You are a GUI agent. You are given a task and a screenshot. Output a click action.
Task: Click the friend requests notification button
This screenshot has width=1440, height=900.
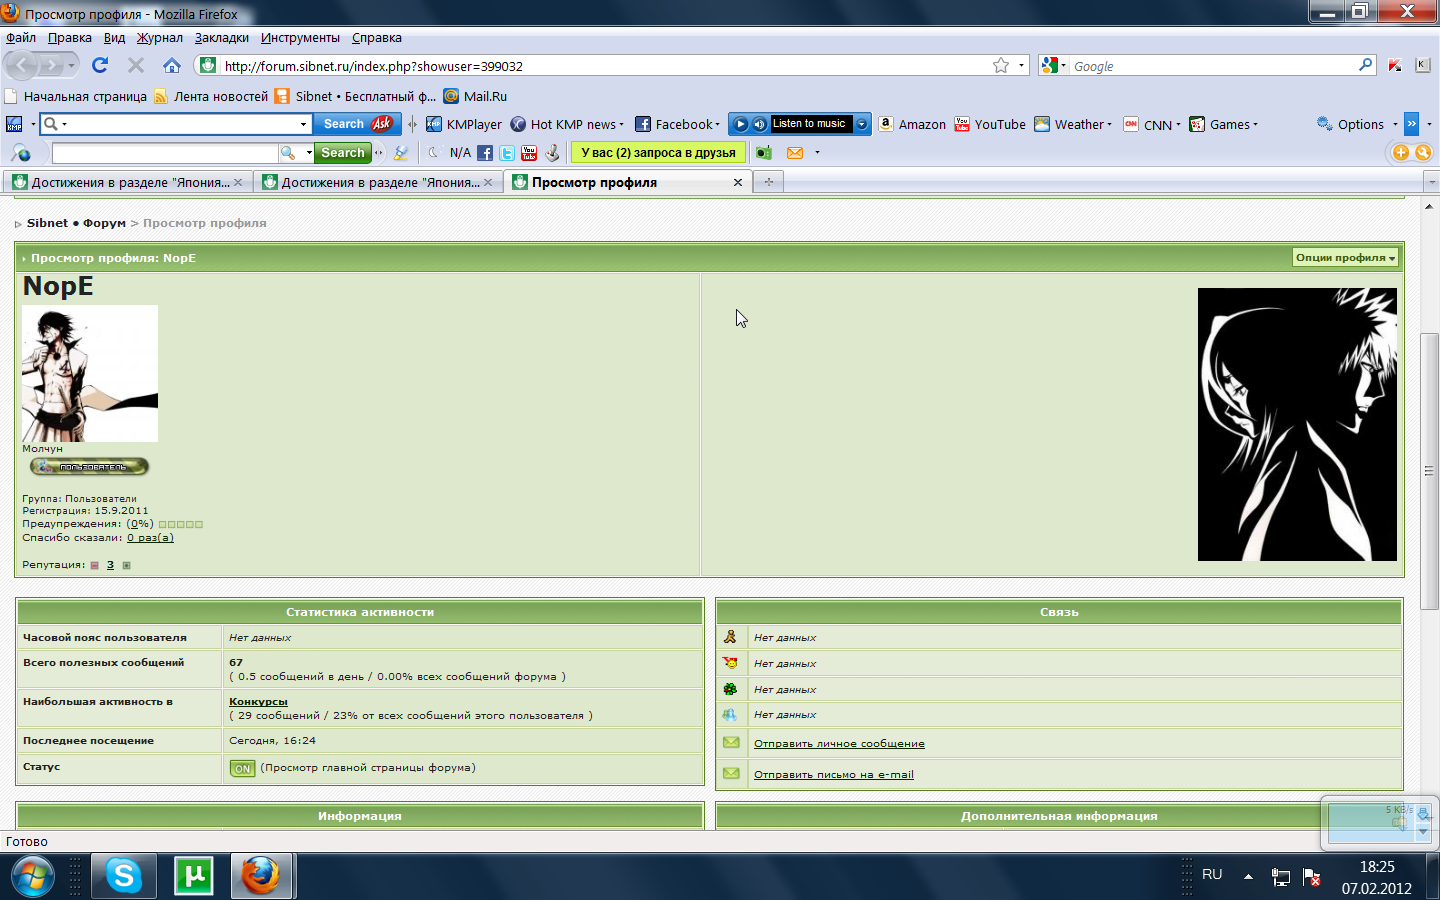click(658, 153)
